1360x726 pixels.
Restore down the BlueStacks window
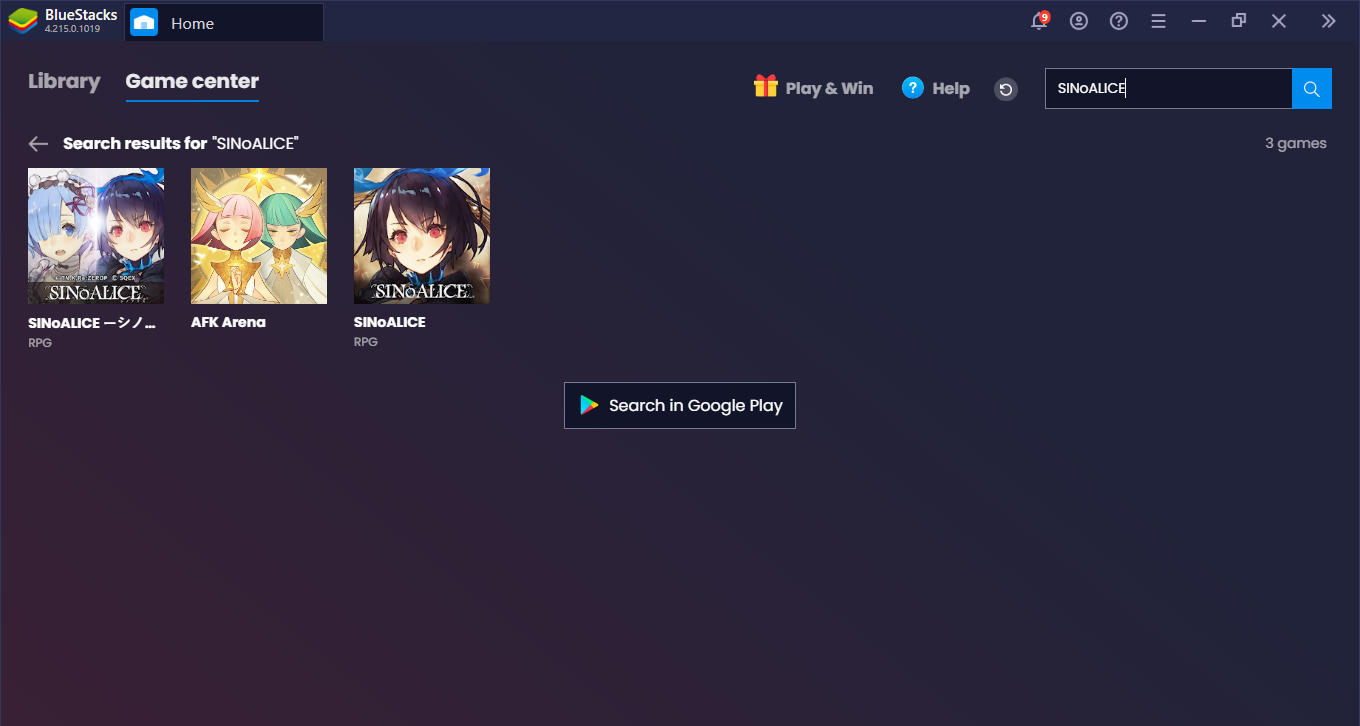(1239, 21)
